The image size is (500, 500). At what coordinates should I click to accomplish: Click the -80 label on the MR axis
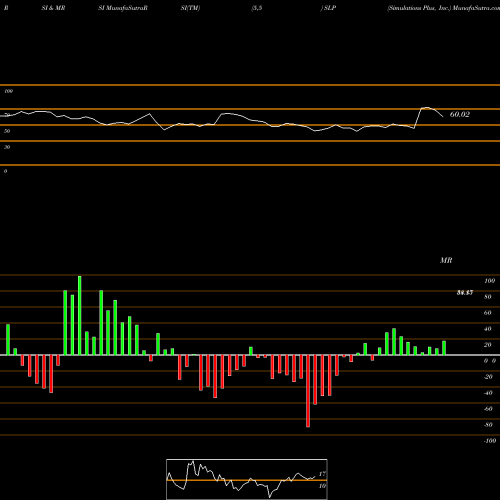tap(488, 425)
